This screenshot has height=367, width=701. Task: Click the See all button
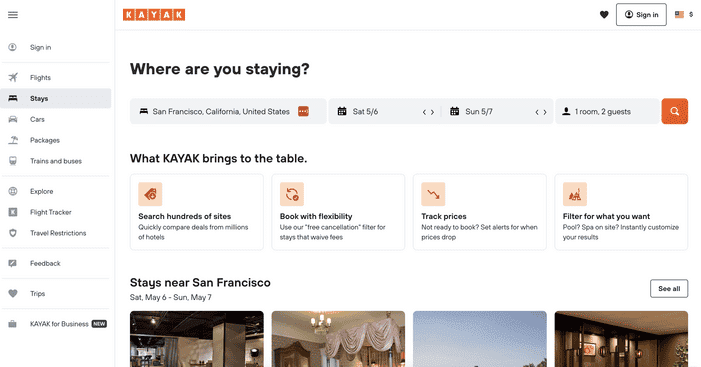pos(669,289)
